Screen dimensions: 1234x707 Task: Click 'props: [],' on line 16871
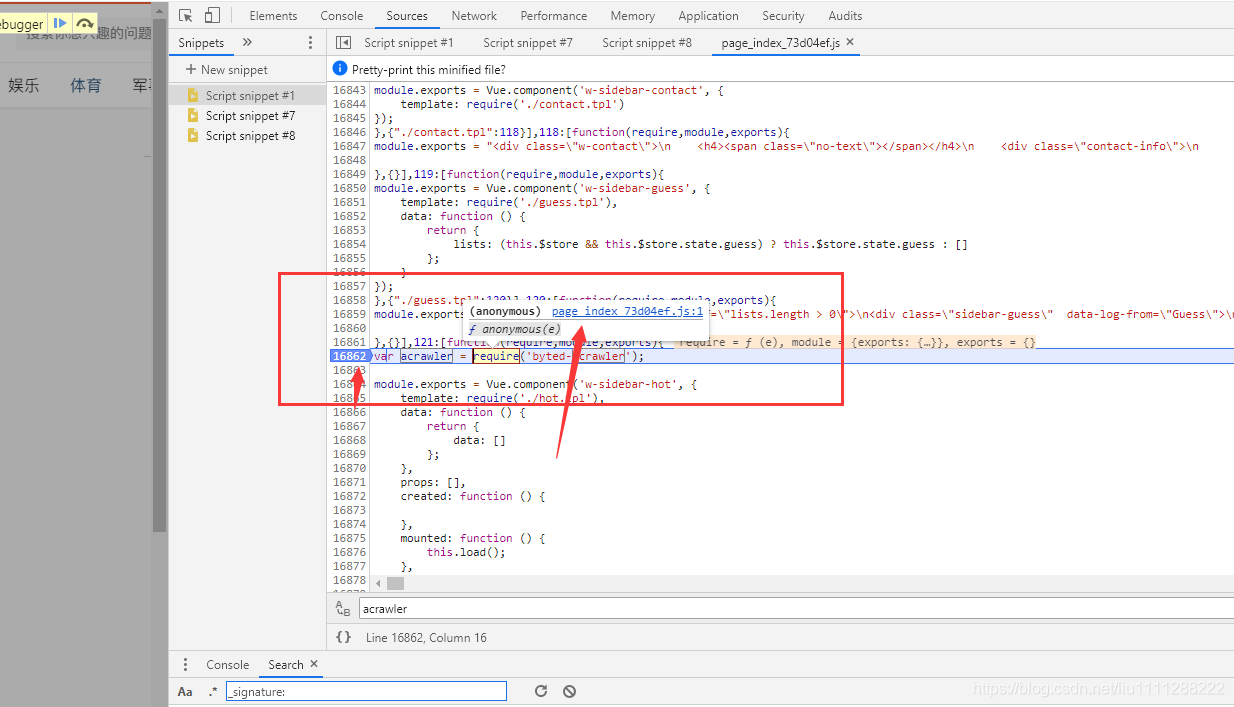point(433,482)
